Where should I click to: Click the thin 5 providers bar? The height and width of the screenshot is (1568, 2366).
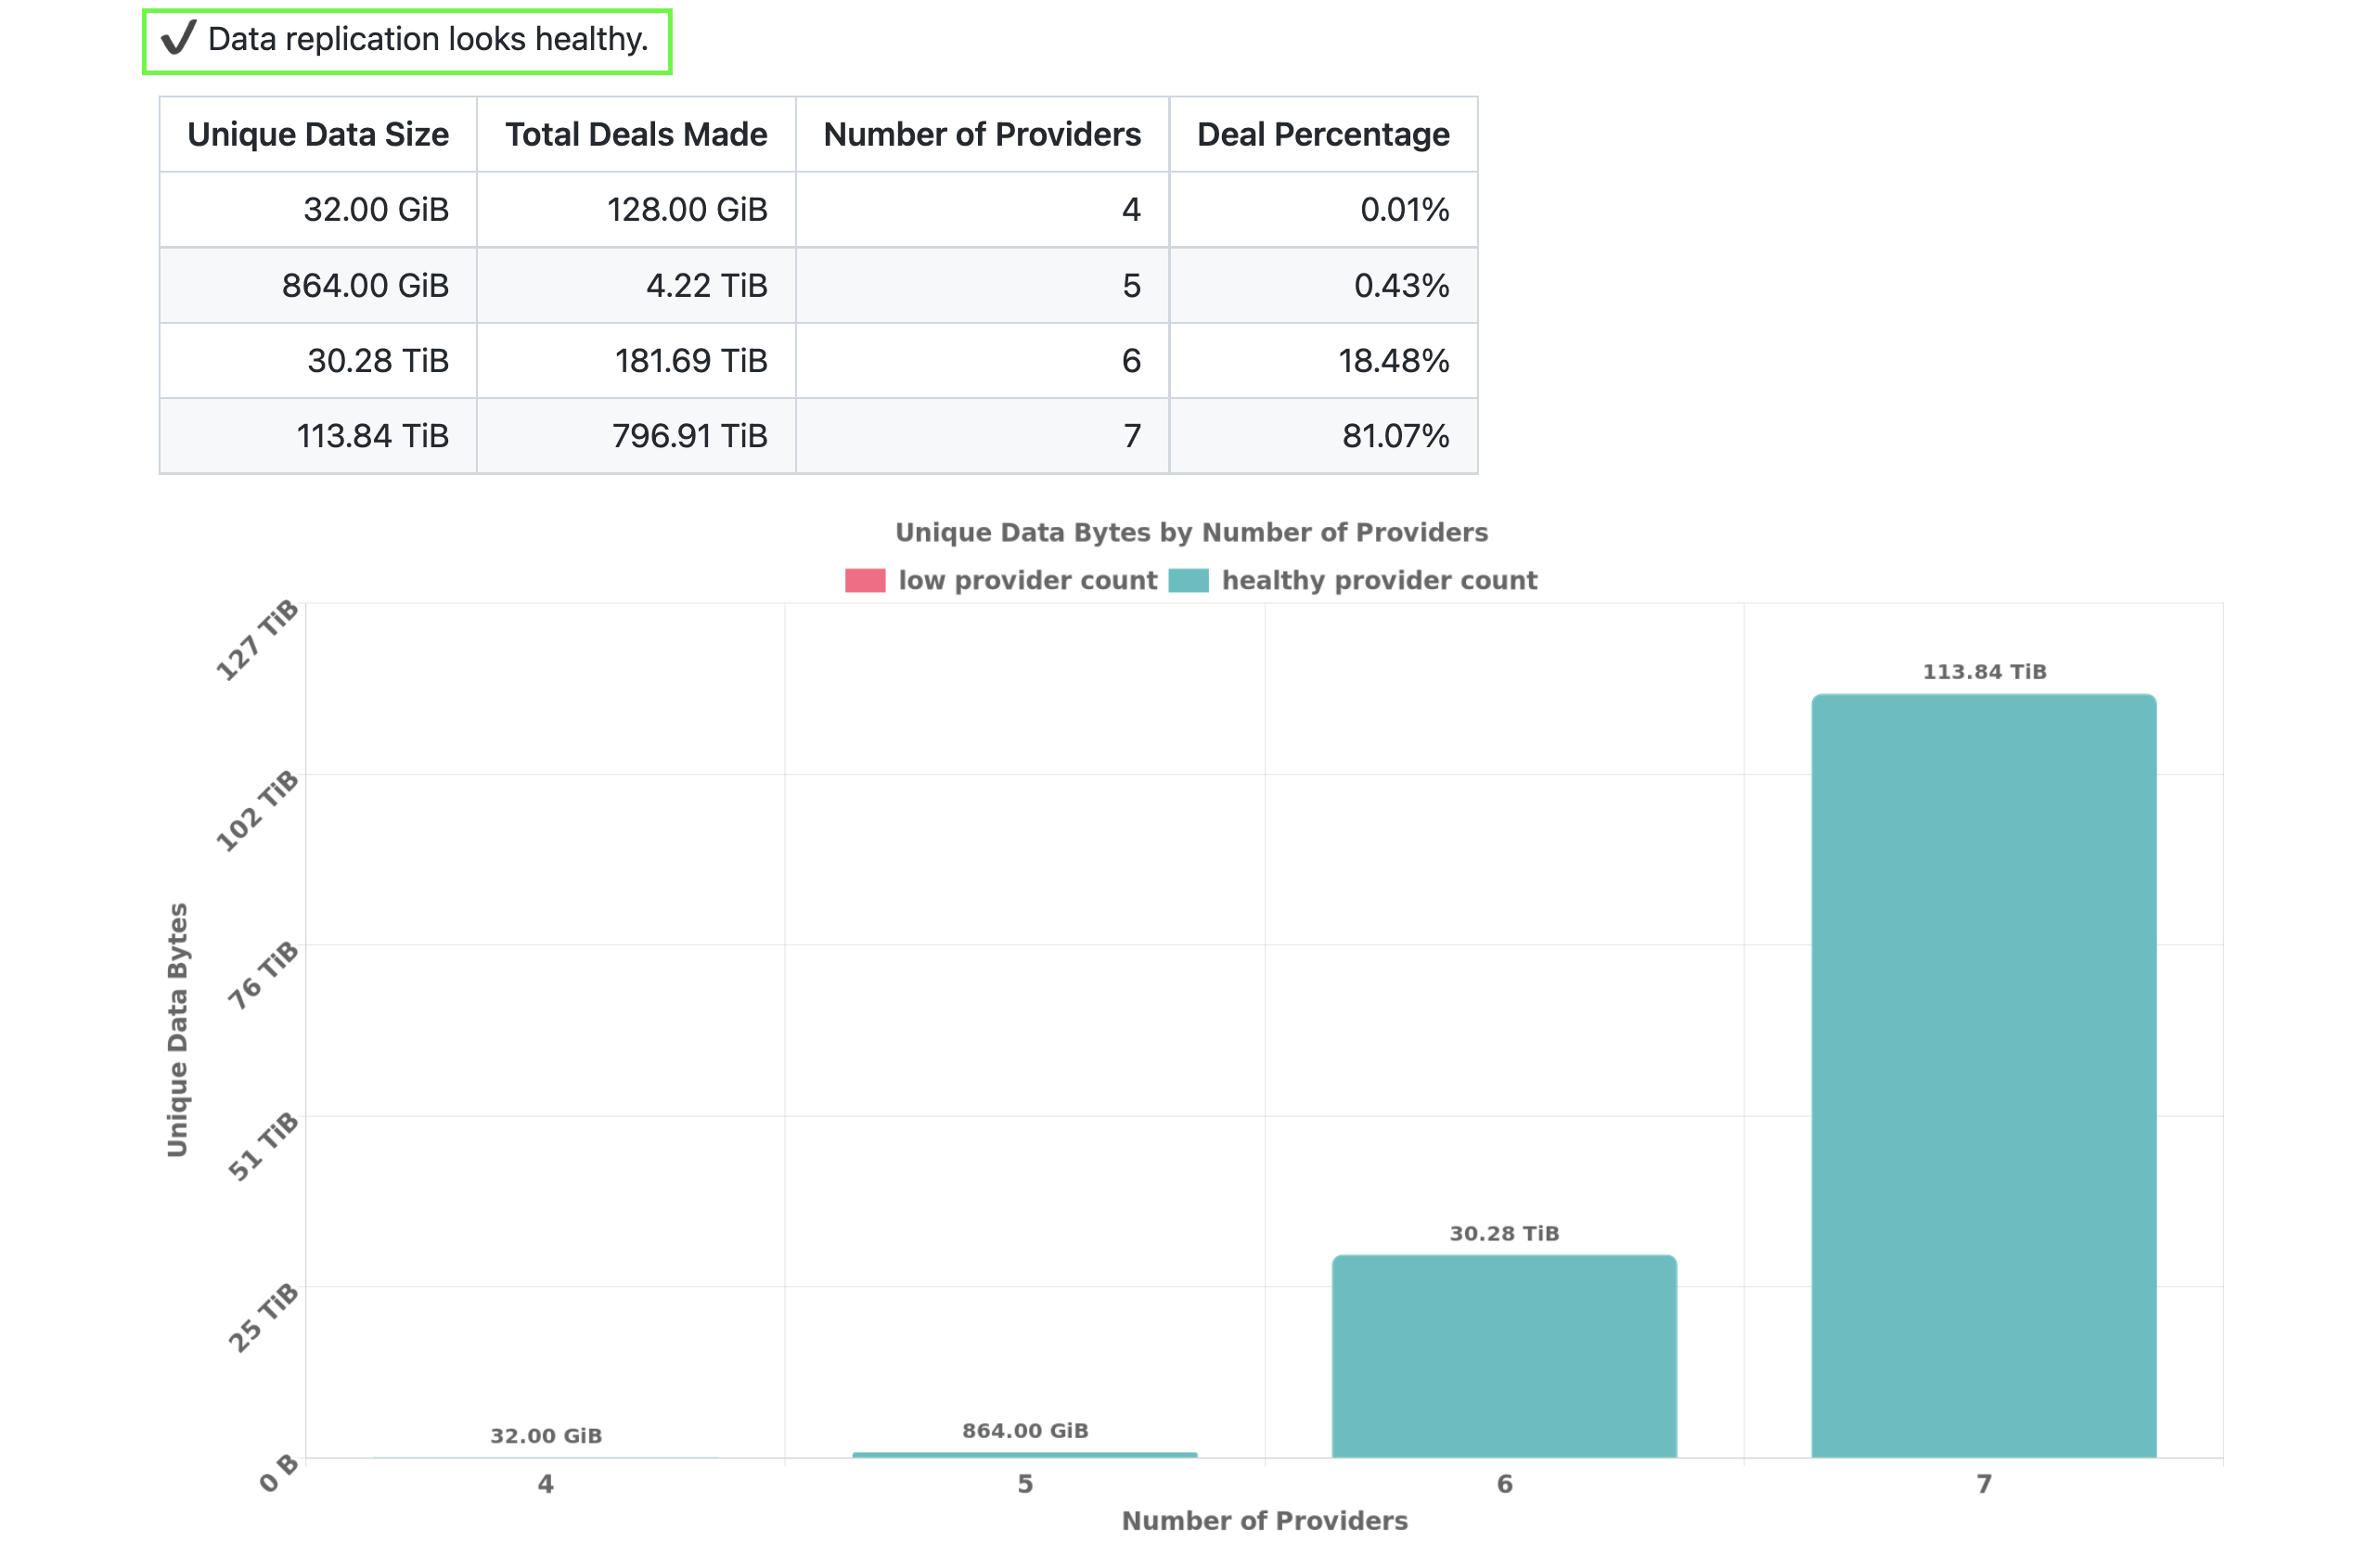(1024, 1454)
